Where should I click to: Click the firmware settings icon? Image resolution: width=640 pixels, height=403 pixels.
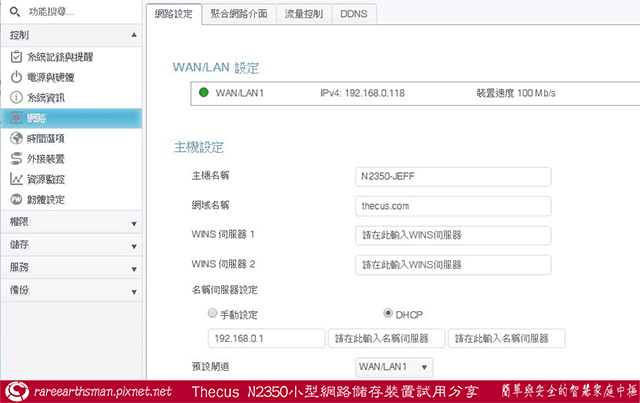[16, 200]
